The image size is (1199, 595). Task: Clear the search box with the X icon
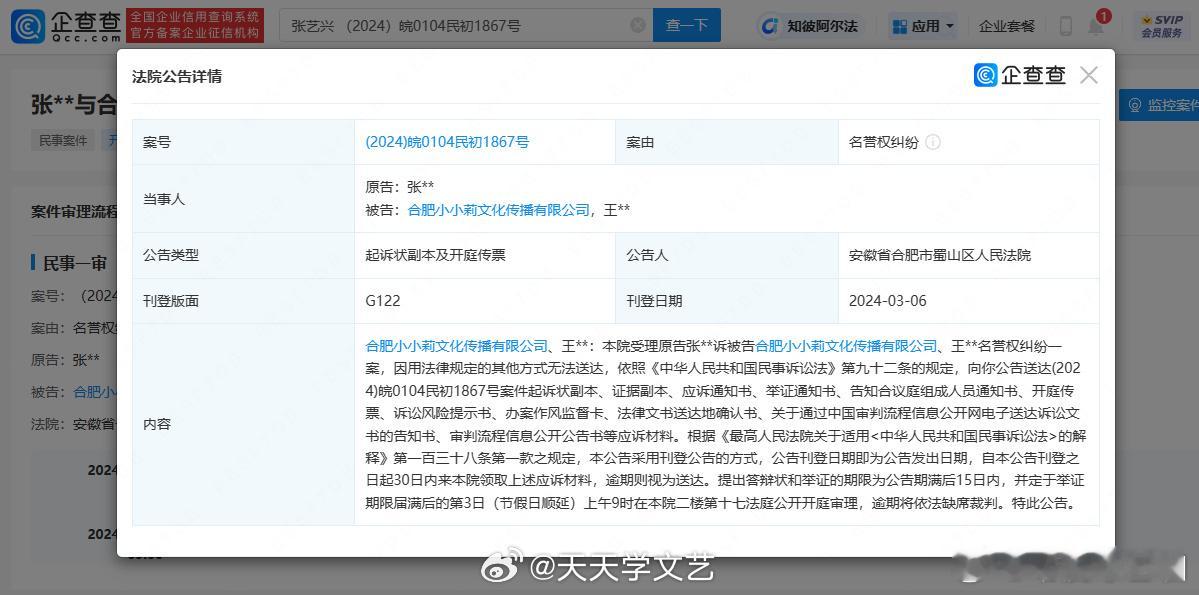click(x=638, y=25)
